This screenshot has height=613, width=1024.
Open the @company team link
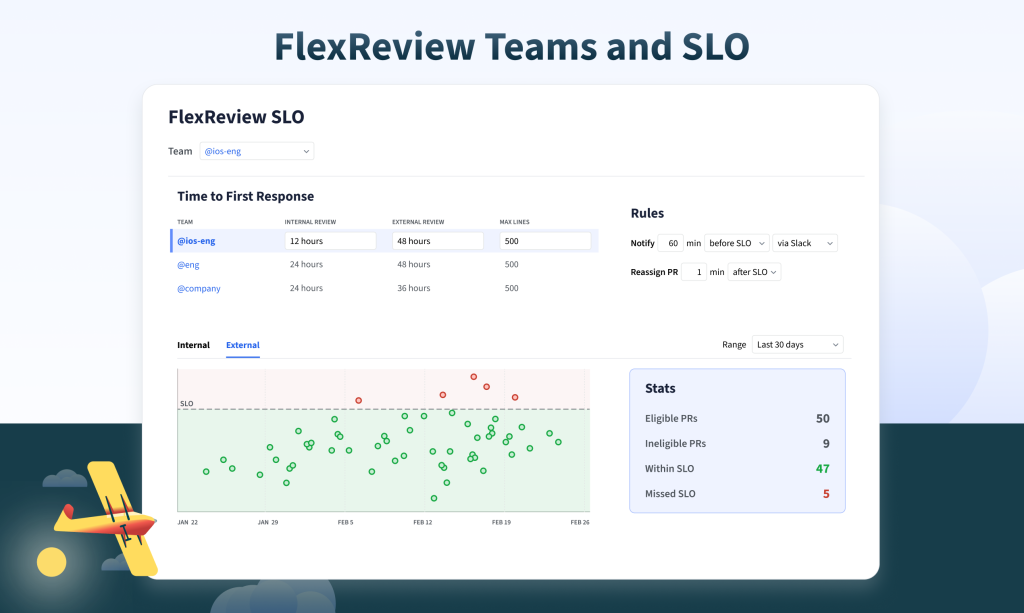click(199, 288)
